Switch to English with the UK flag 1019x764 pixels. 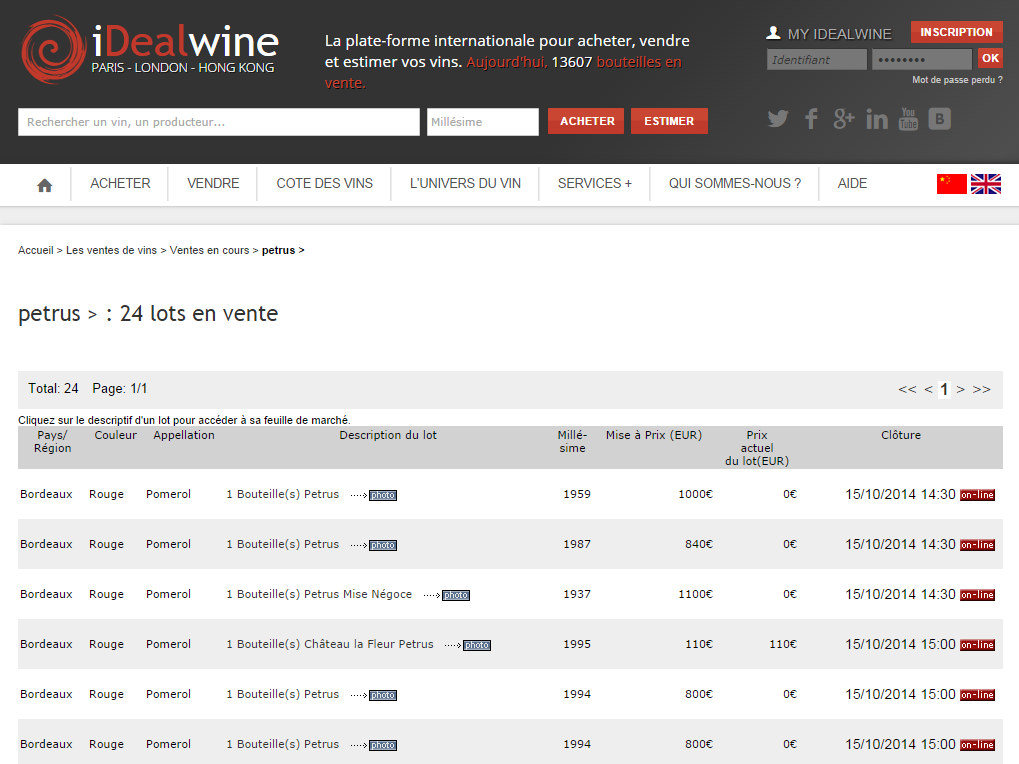tap(986, 184)
